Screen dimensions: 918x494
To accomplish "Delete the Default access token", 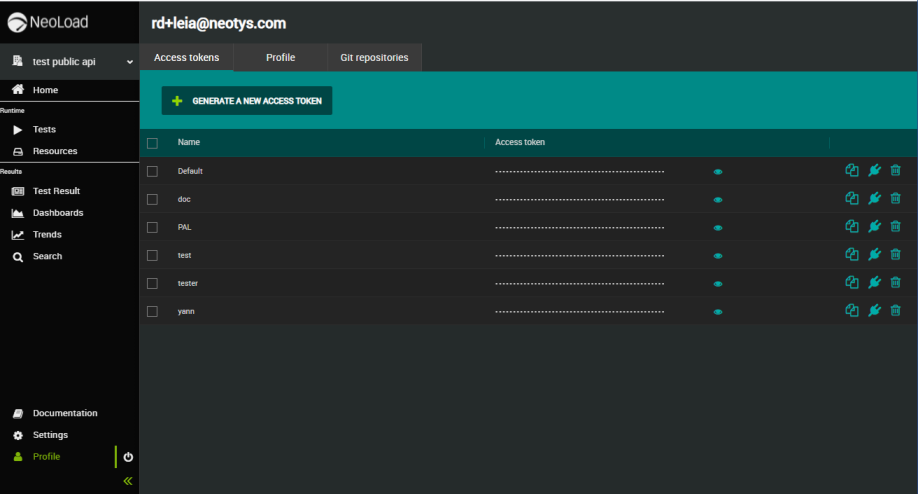I will pyautogui.click(x=895, y=170).
